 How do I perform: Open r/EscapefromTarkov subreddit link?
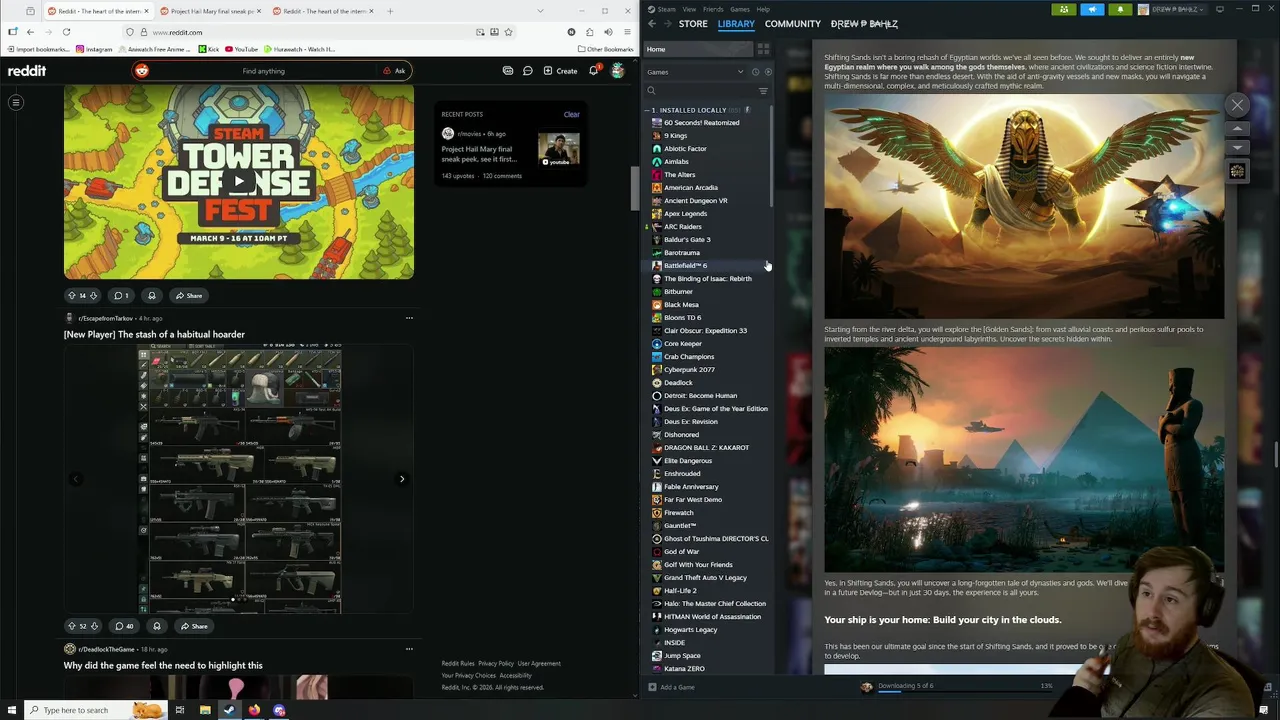[105, 318]
